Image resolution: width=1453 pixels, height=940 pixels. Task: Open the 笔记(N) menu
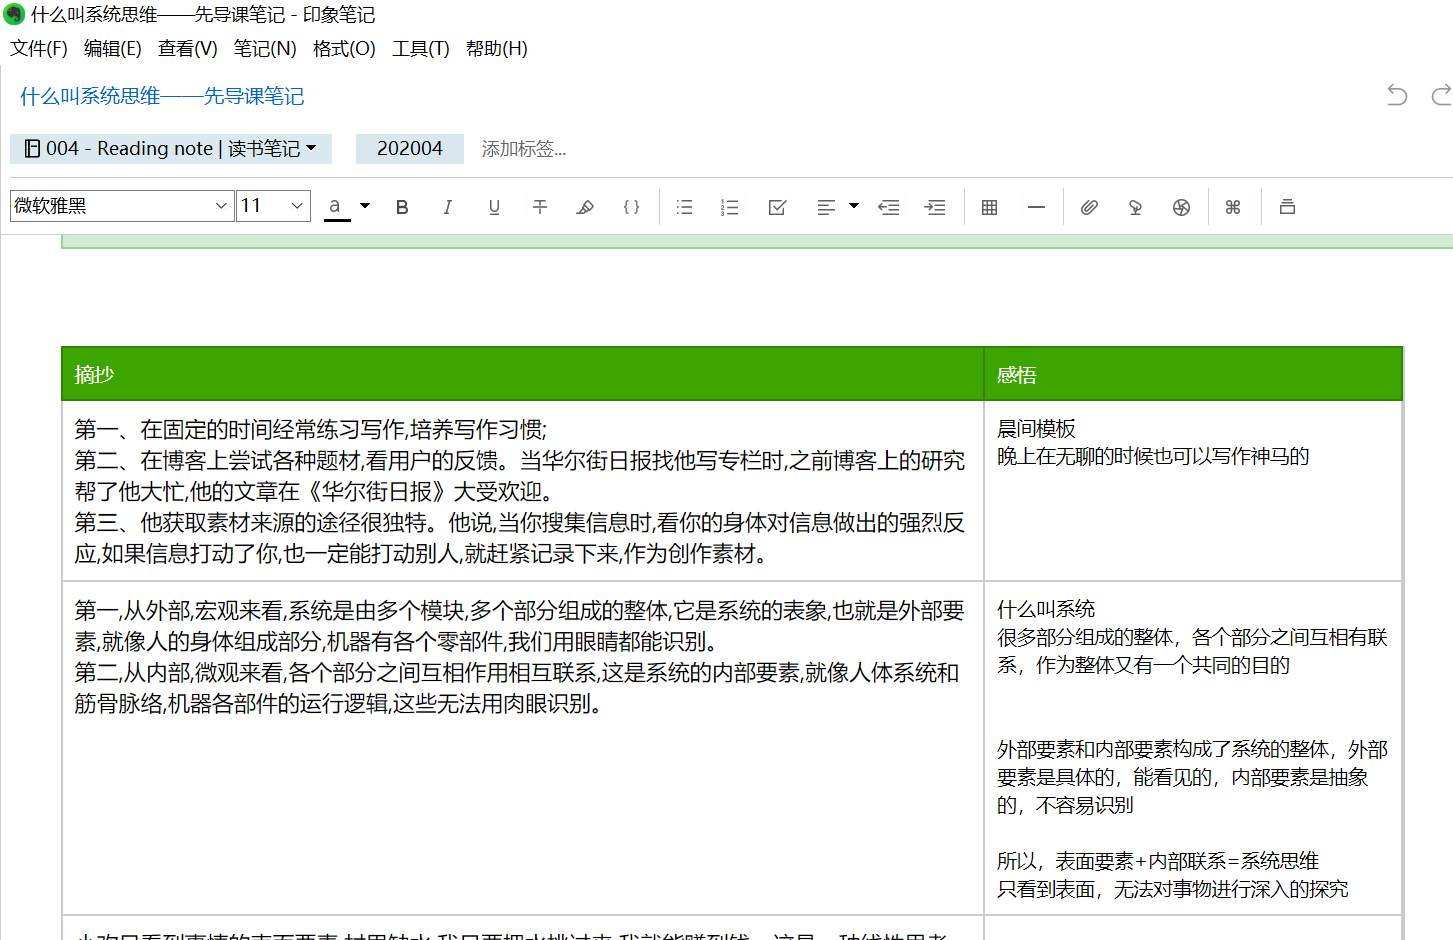(265, 48)
